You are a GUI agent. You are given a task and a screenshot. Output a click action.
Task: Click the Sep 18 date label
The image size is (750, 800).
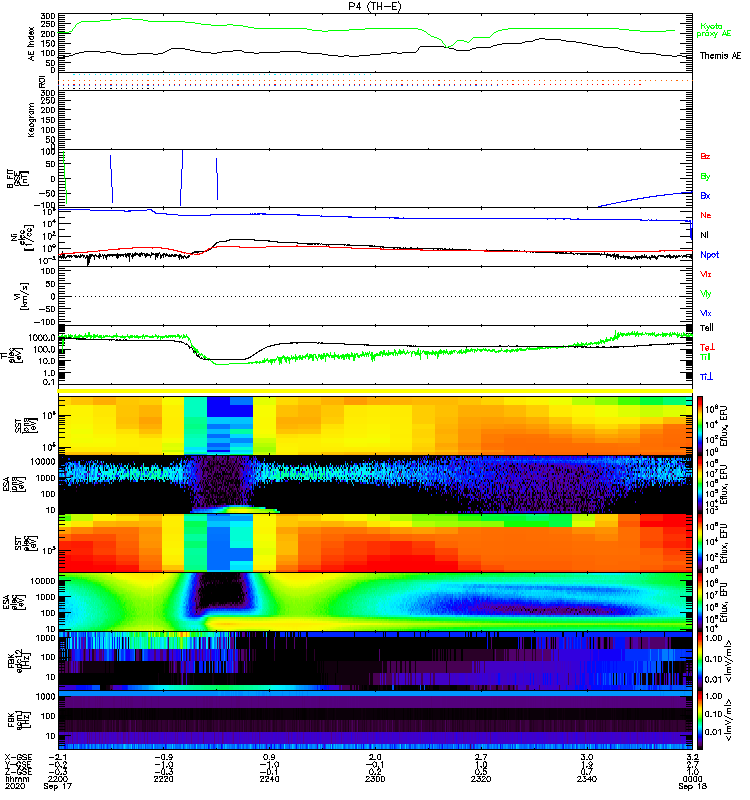[x=692, y=786]
